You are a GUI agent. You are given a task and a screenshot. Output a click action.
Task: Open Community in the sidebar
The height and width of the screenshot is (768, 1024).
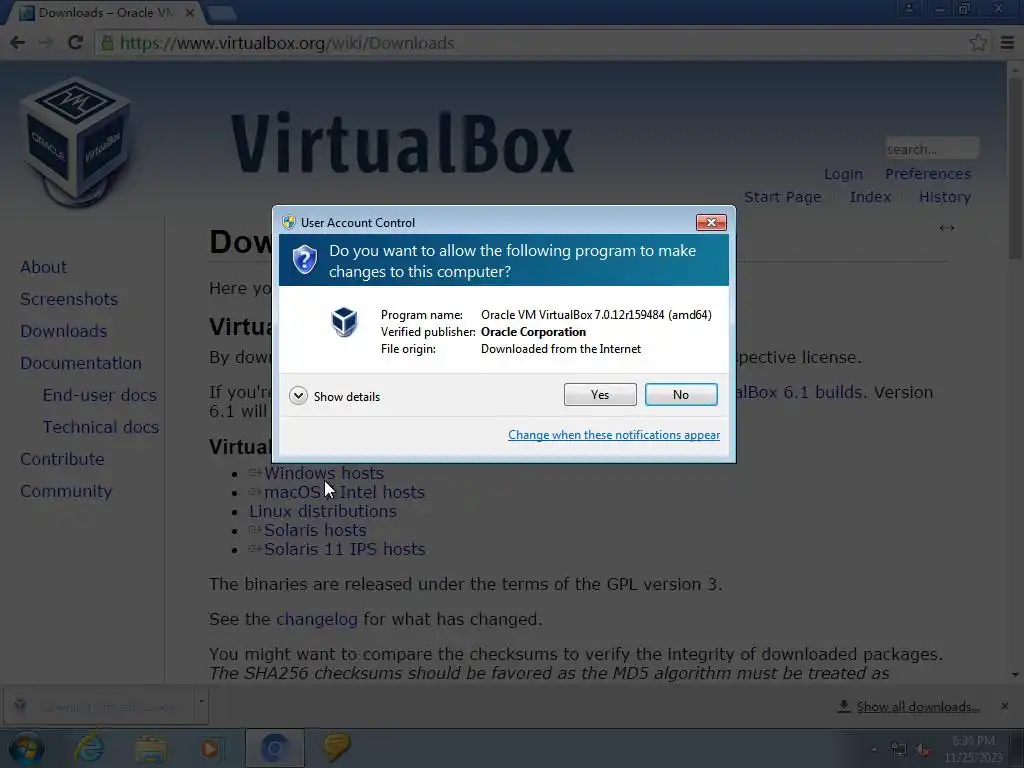66,491
